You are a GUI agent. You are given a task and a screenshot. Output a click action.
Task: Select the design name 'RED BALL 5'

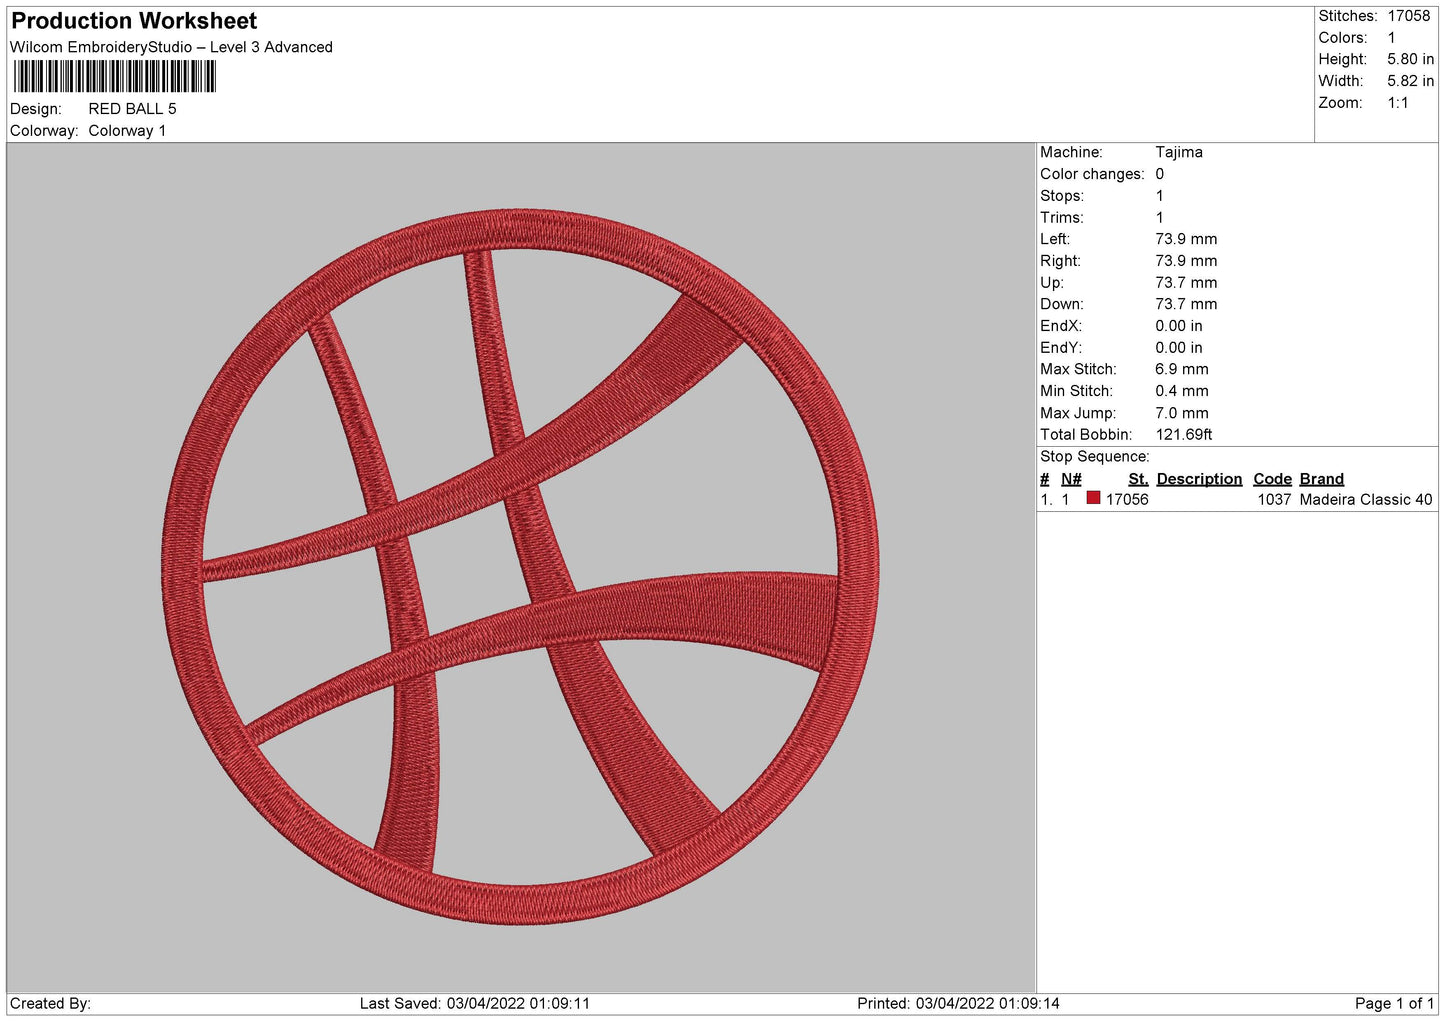click(132, 109)
